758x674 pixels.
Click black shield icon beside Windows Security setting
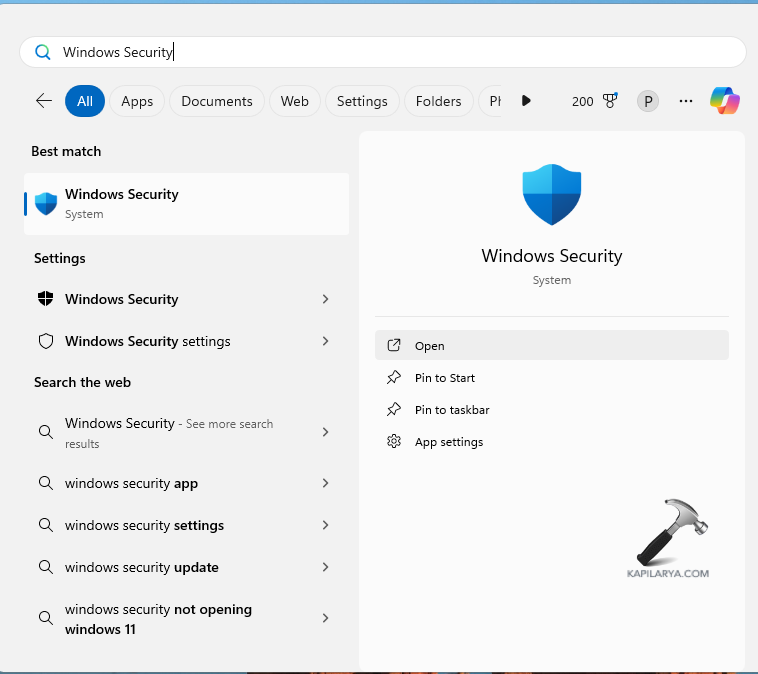click(x=45, y=299)
